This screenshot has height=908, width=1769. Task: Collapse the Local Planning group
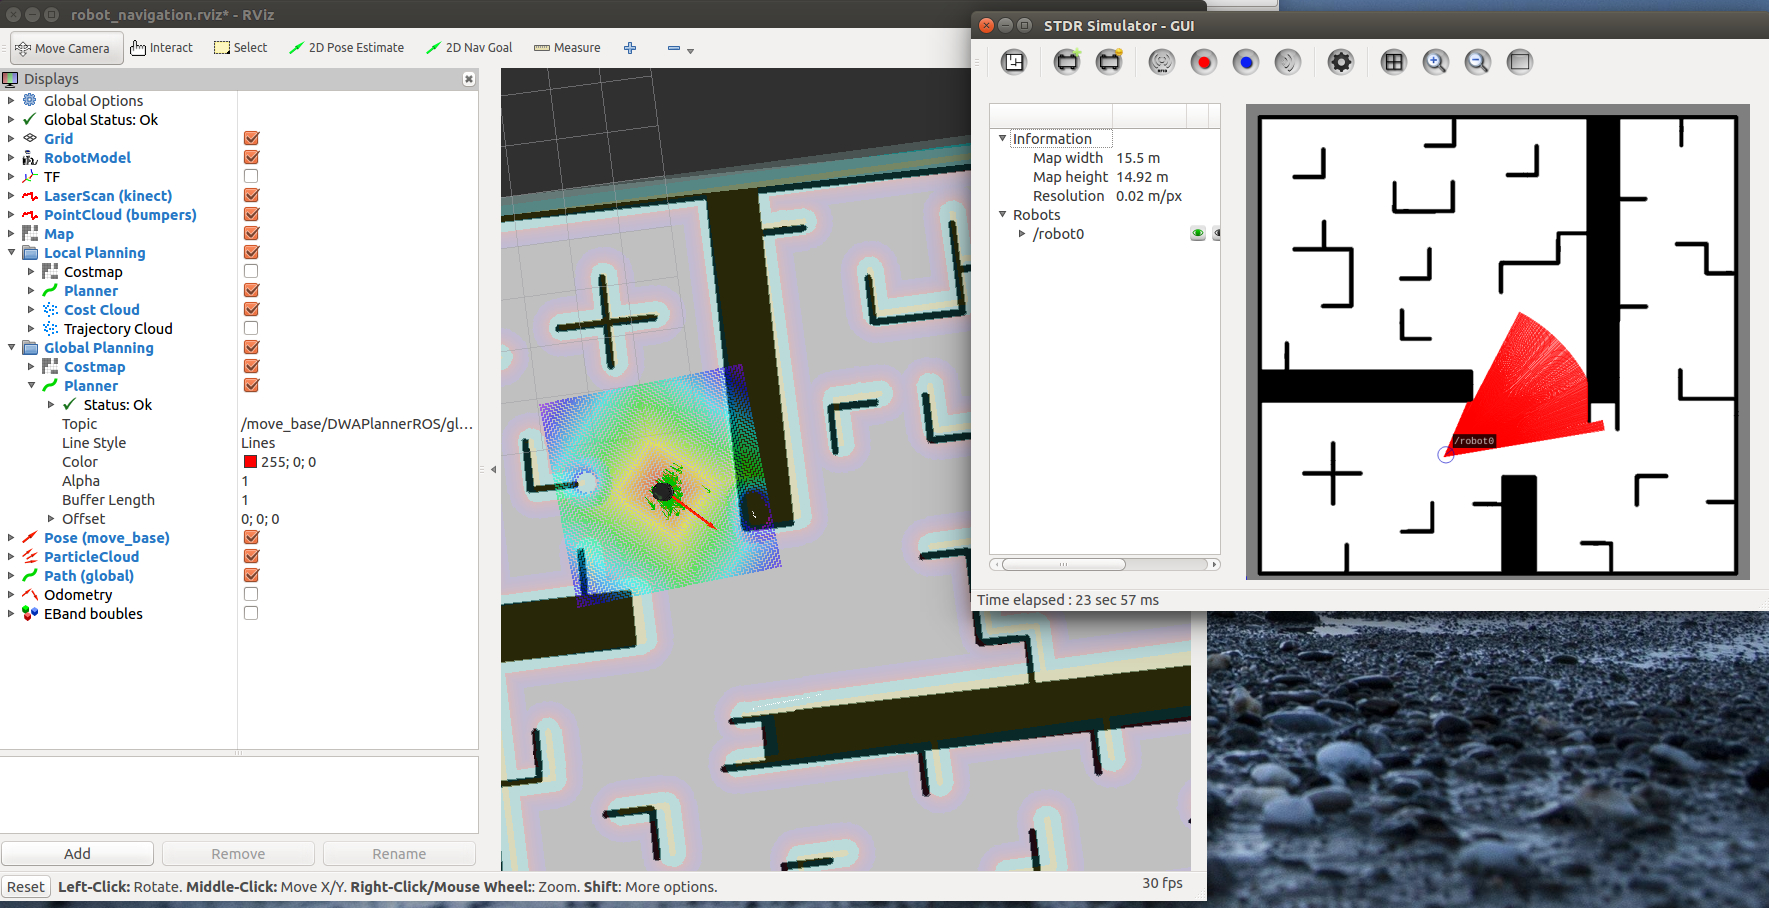click(11, 253)
